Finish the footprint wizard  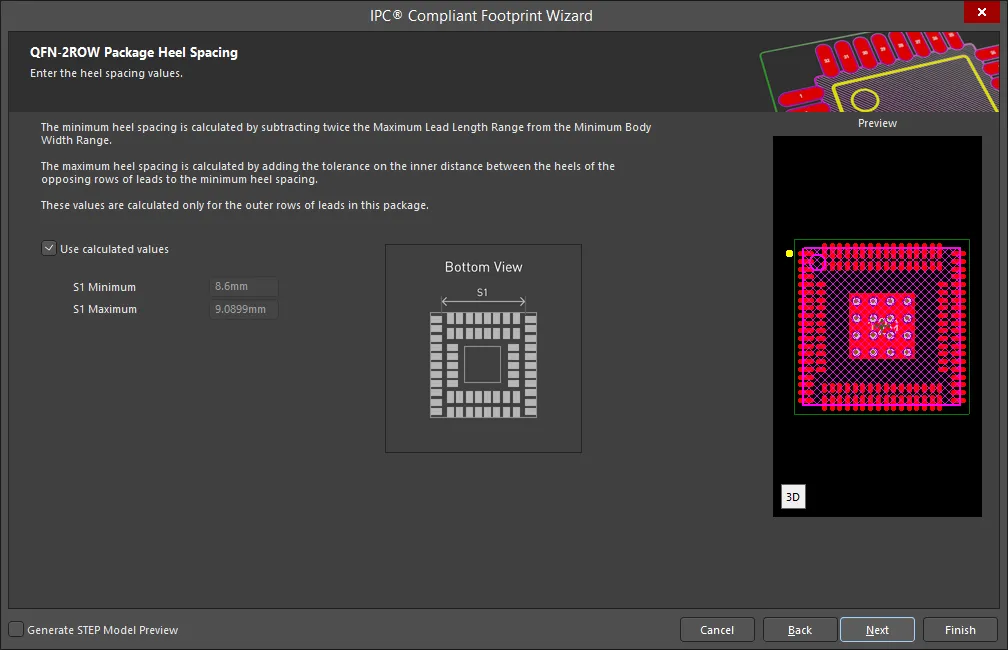click(x=960, y=630)
